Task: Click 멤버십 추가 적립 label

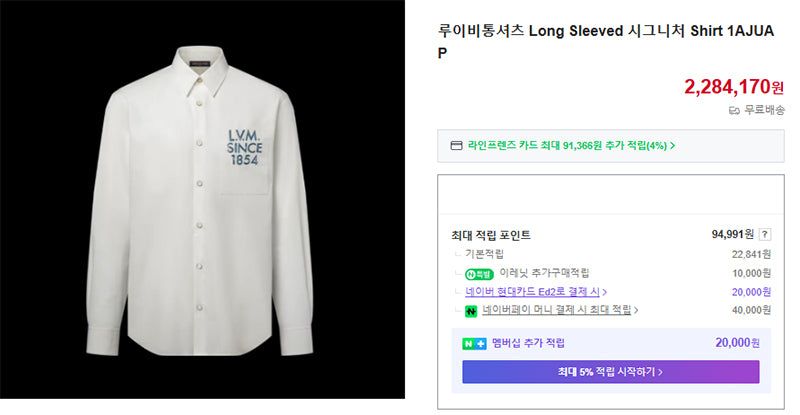Action: coord(528,343)
